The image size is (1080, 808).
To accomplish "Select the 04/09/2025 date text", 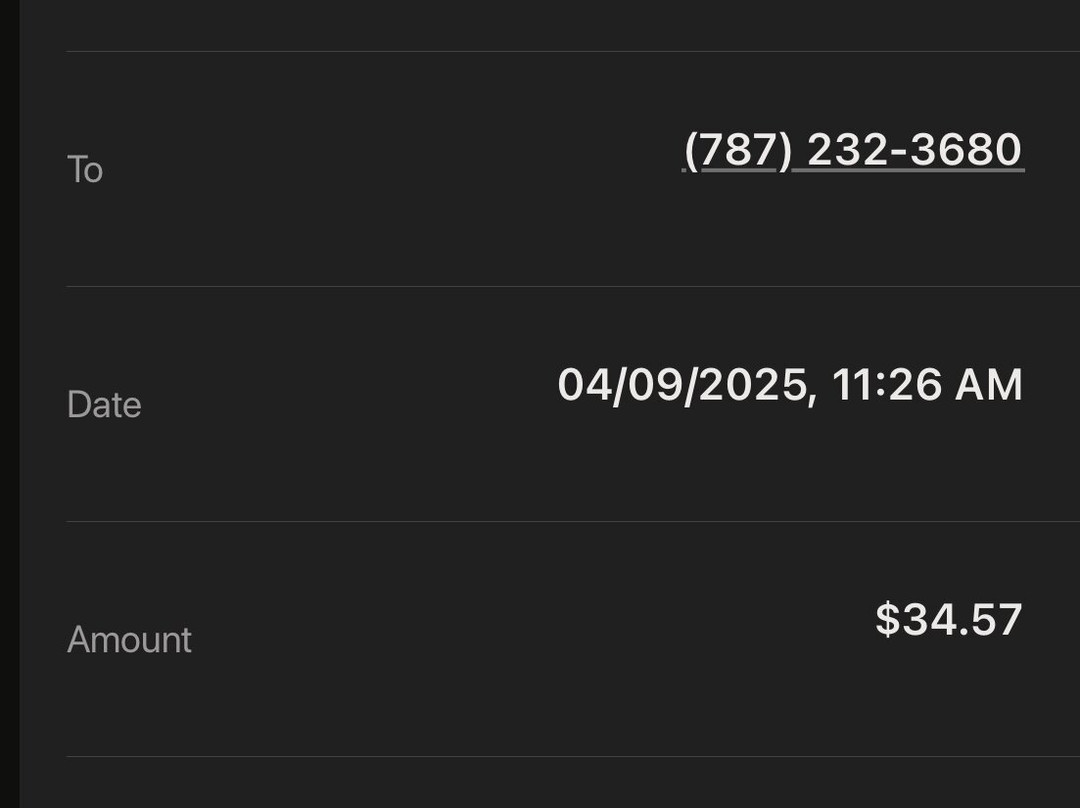I will point(682,385).
